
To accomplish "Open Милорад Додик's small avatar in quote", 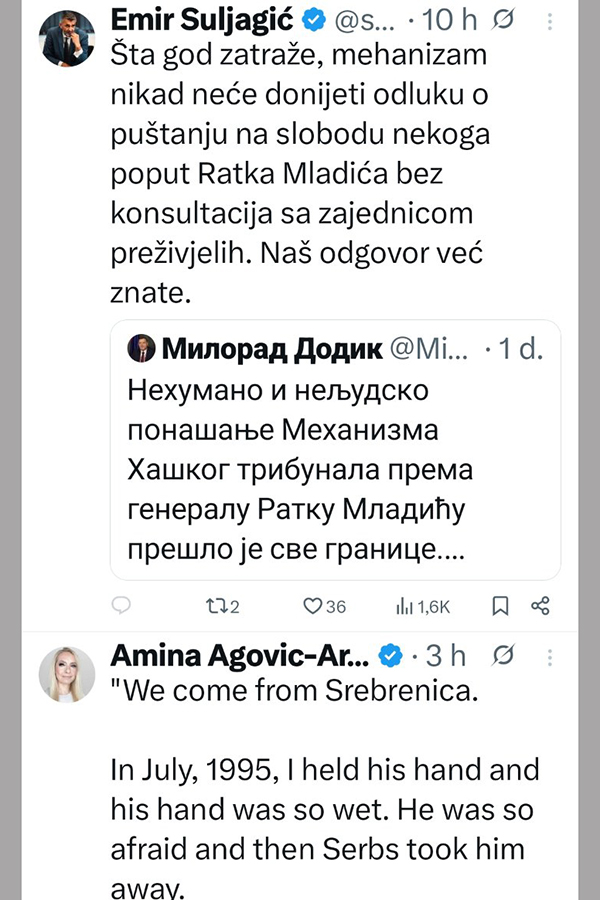I will 140,349.
